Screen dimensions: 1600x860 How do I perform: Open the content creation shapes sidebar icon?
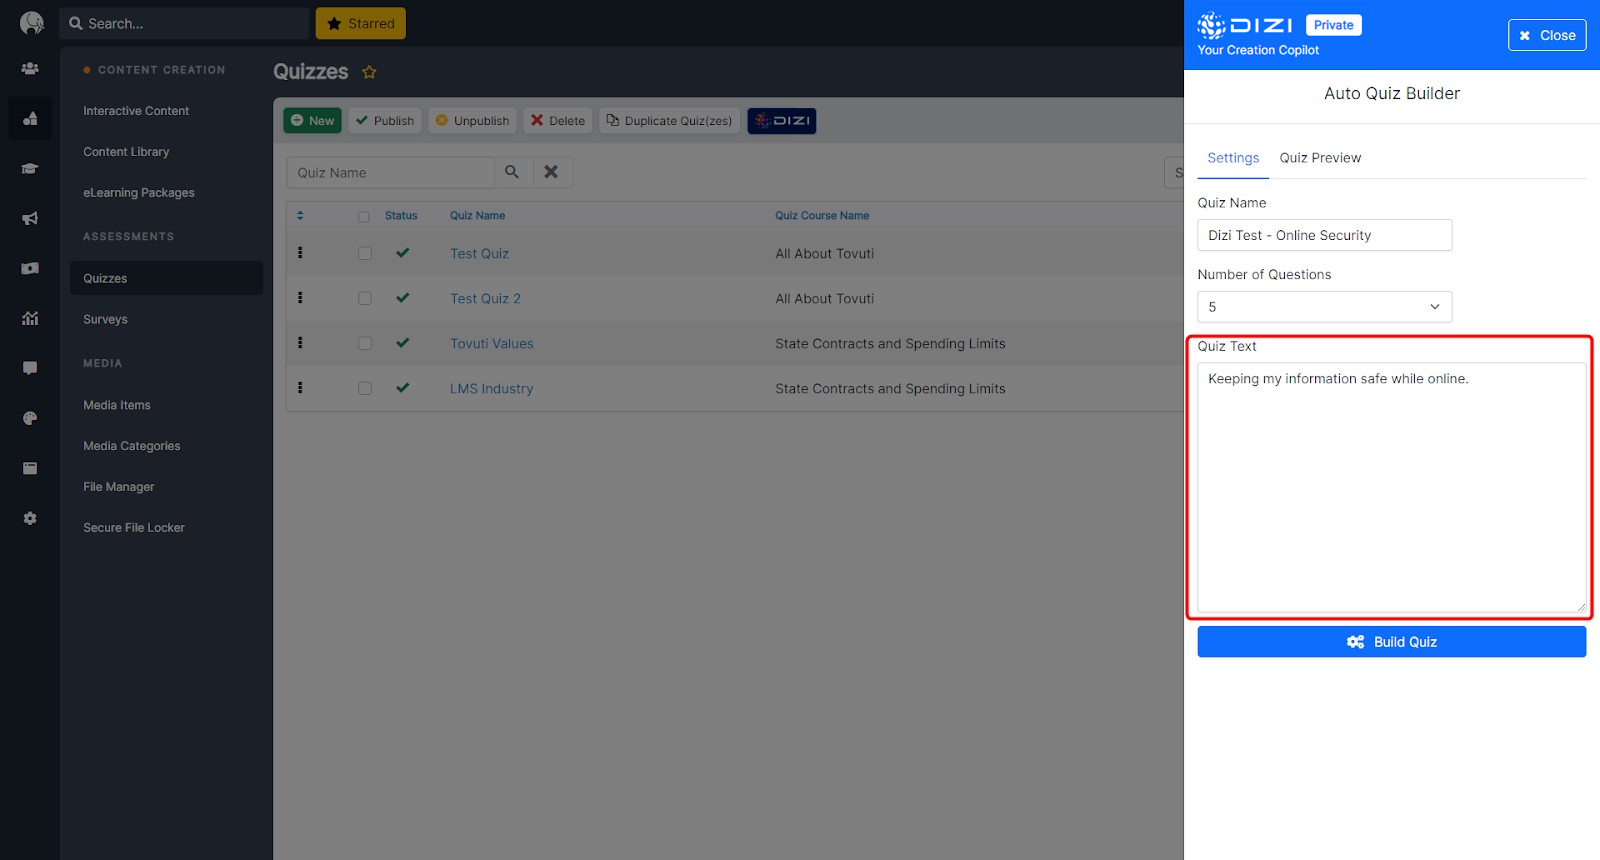click(x=30, y=119)
